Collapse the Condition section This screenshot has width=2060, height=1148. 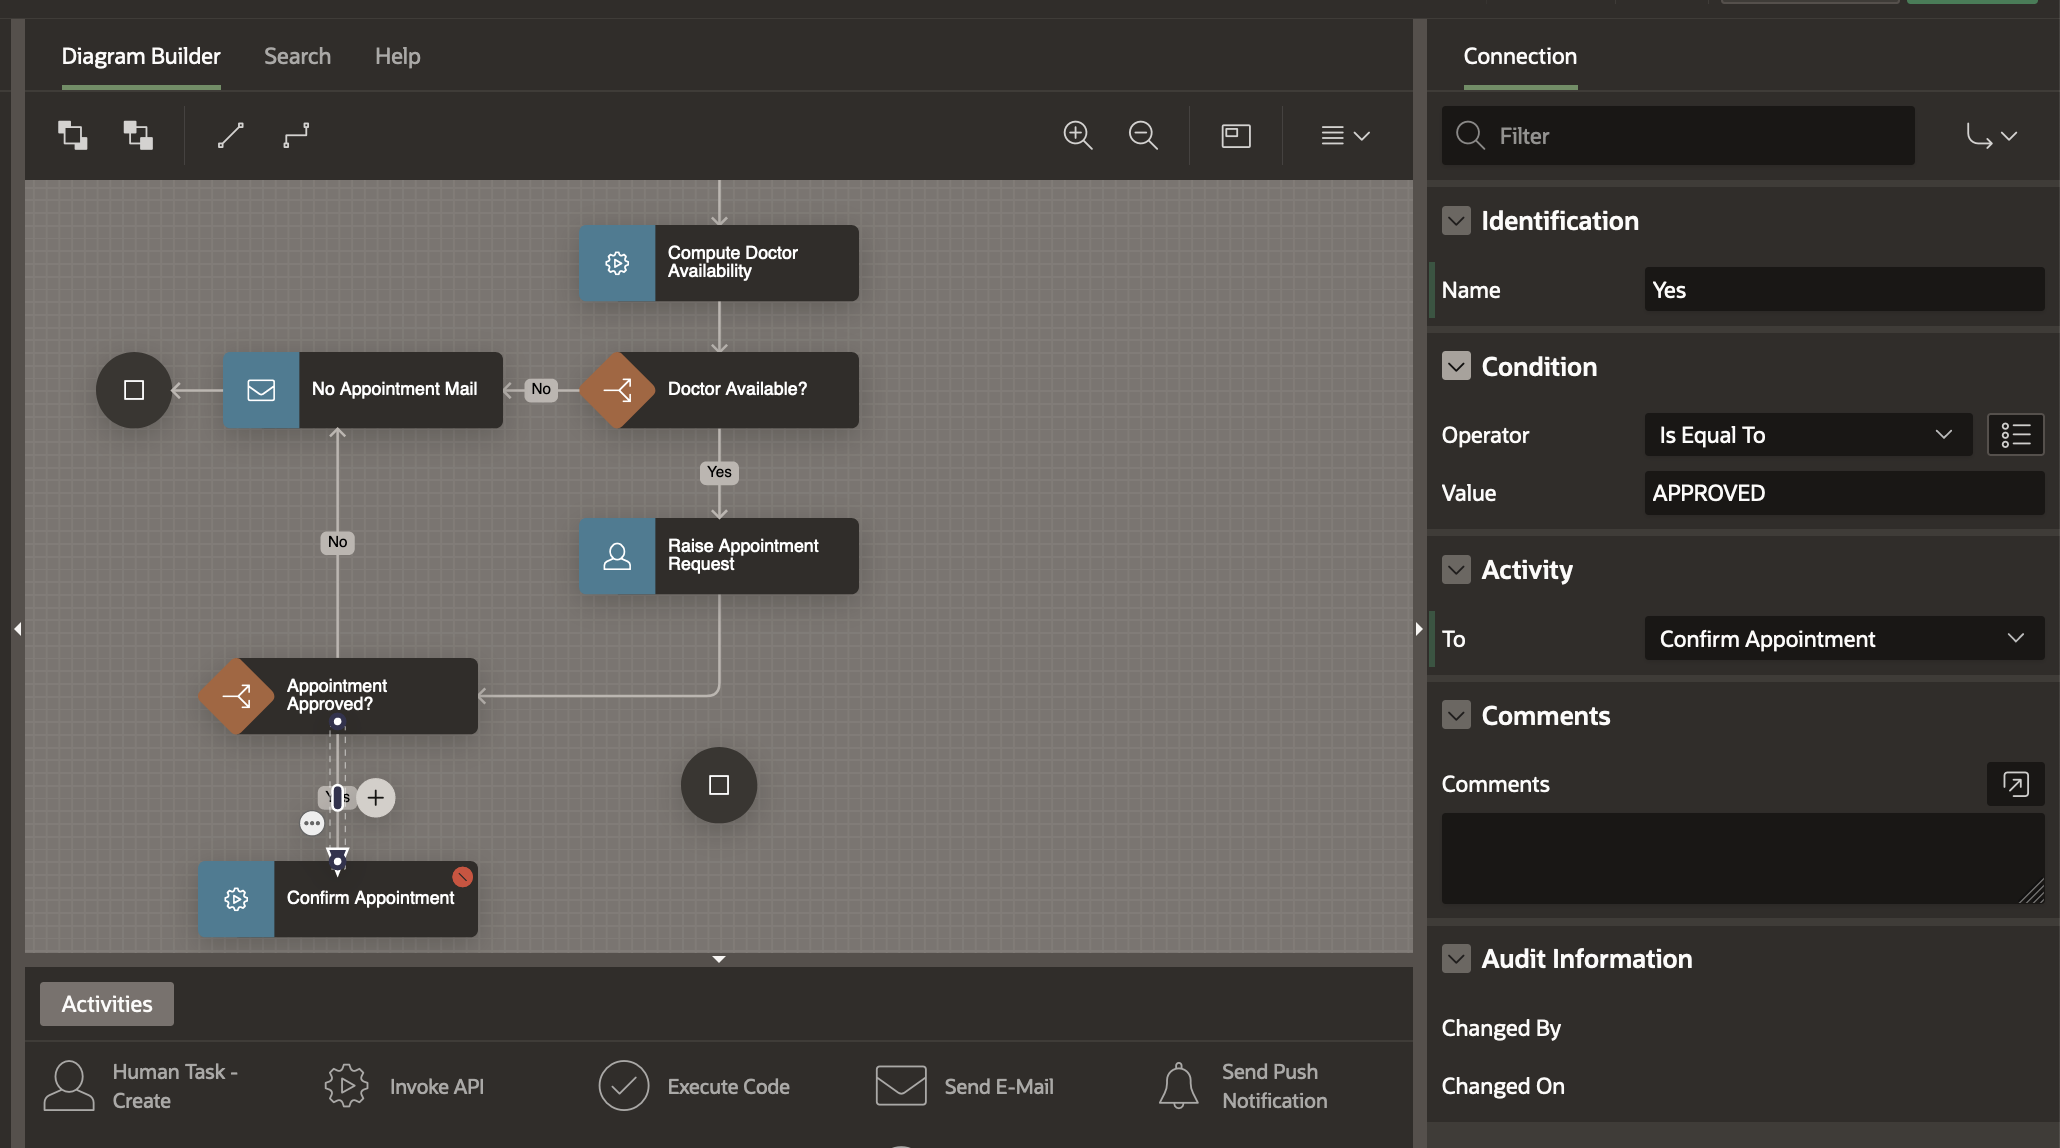1456,367
